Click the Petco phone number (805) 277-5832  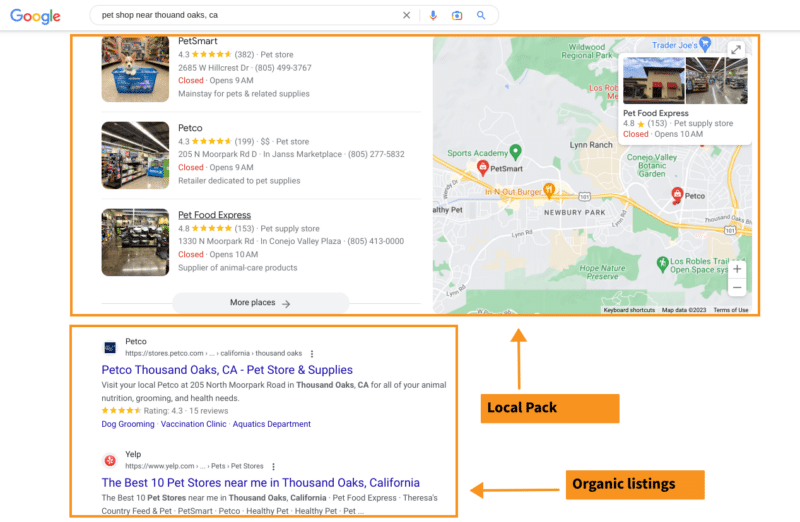coord(376,154)
